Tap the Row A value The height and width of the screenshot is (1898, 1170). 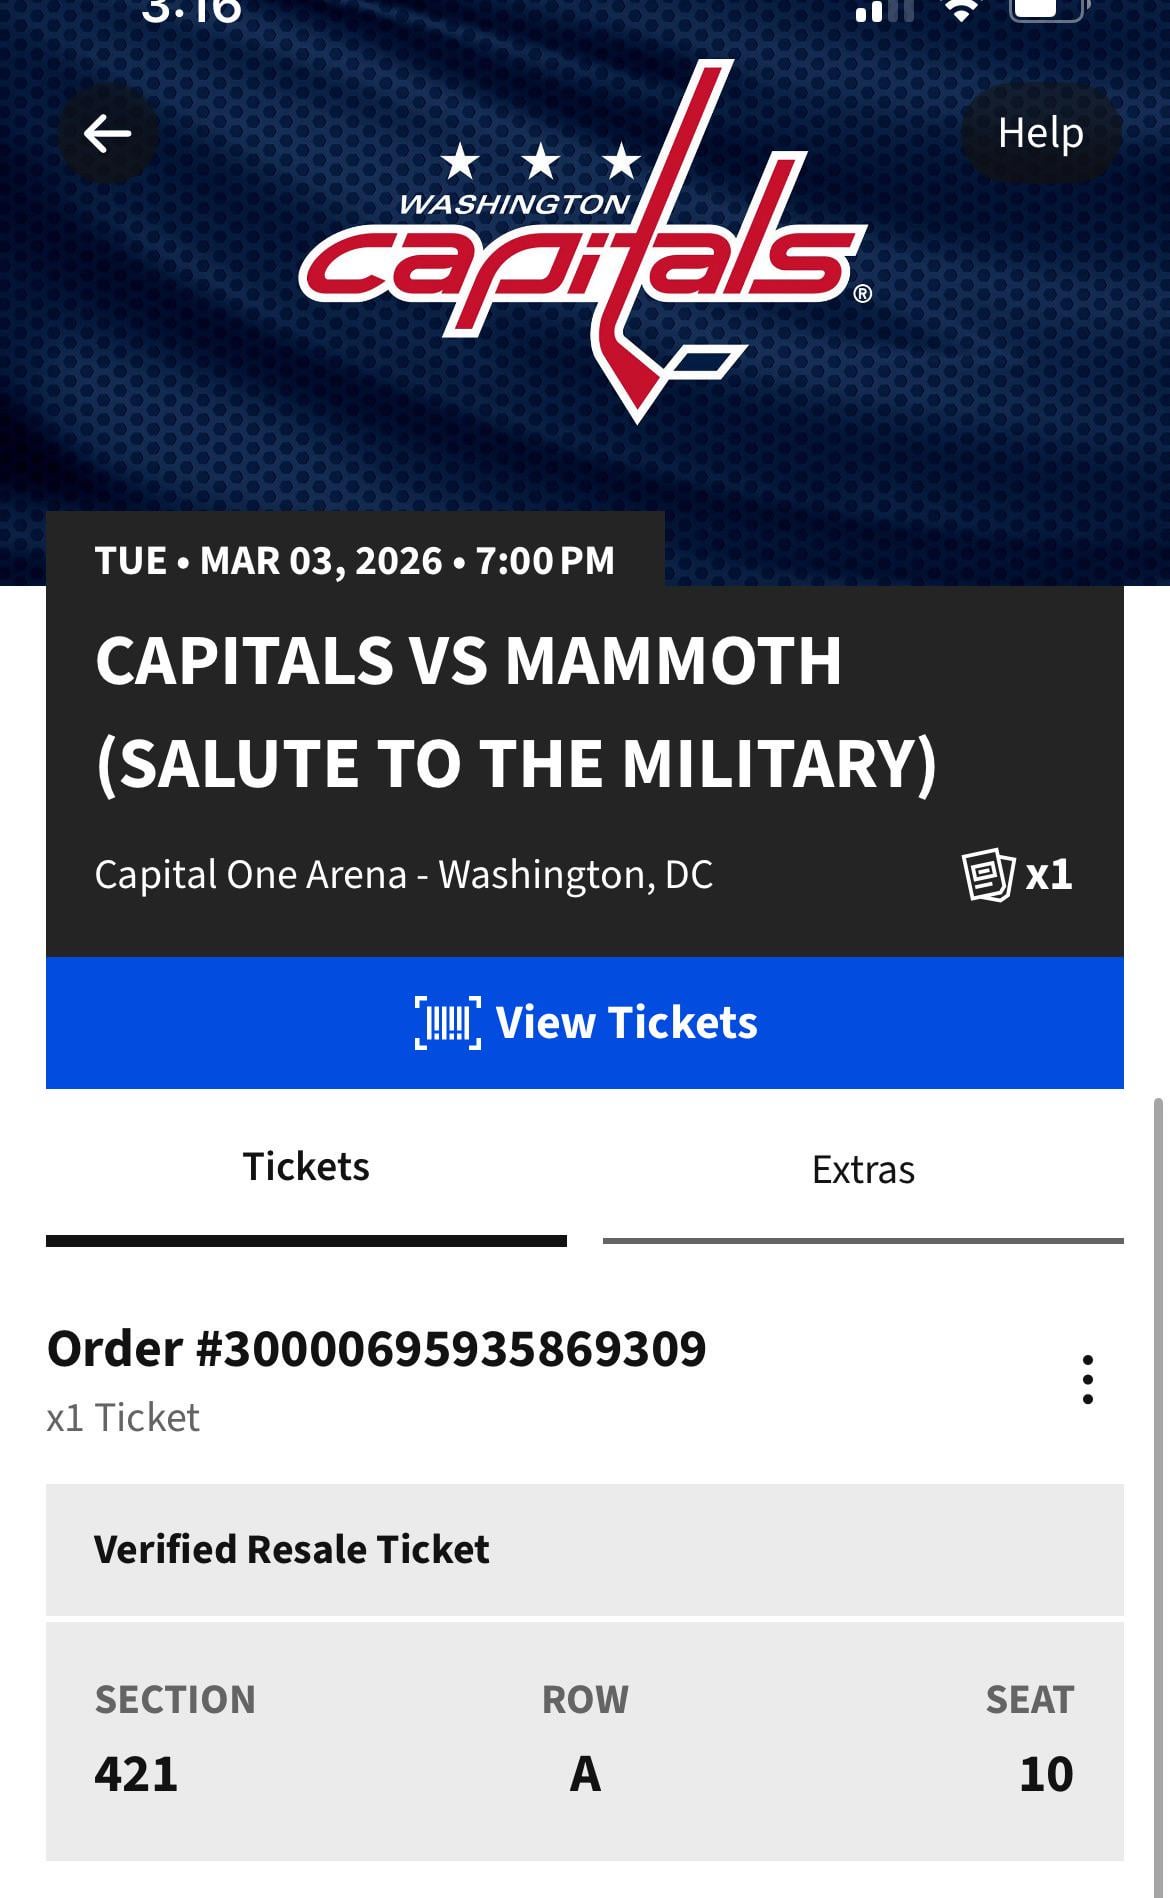pyautogui.click(x=585, y=1775)
